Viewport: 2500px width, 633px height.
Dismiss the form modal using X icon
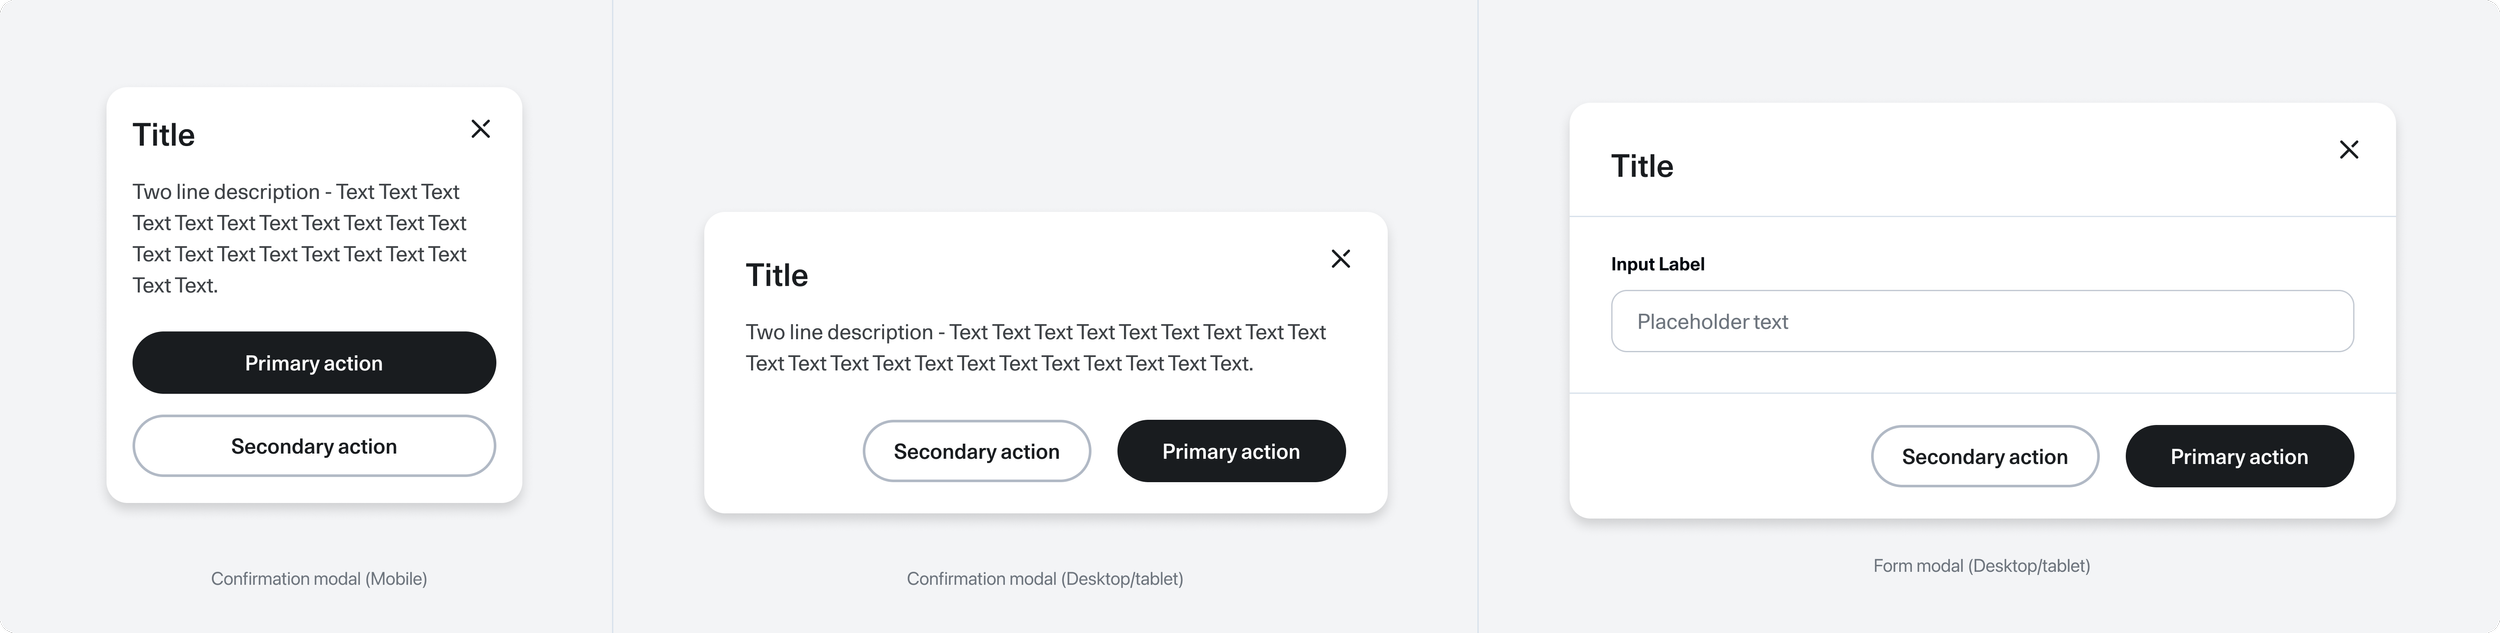[2348, 150]
